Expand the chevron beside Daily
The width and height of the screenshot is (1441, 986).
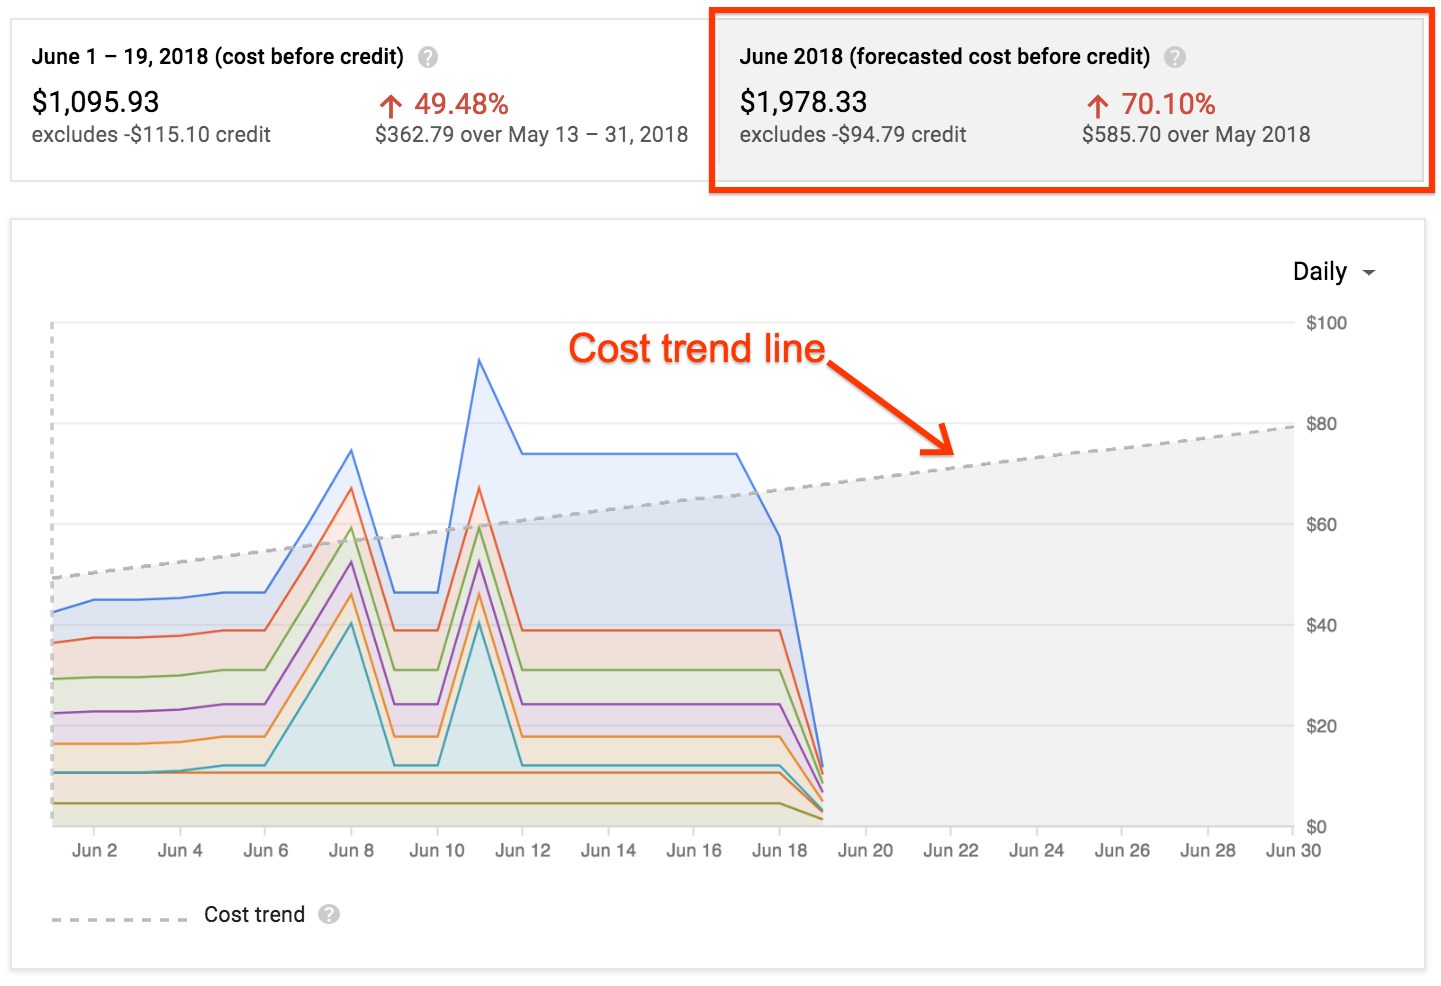[1369, 271]
